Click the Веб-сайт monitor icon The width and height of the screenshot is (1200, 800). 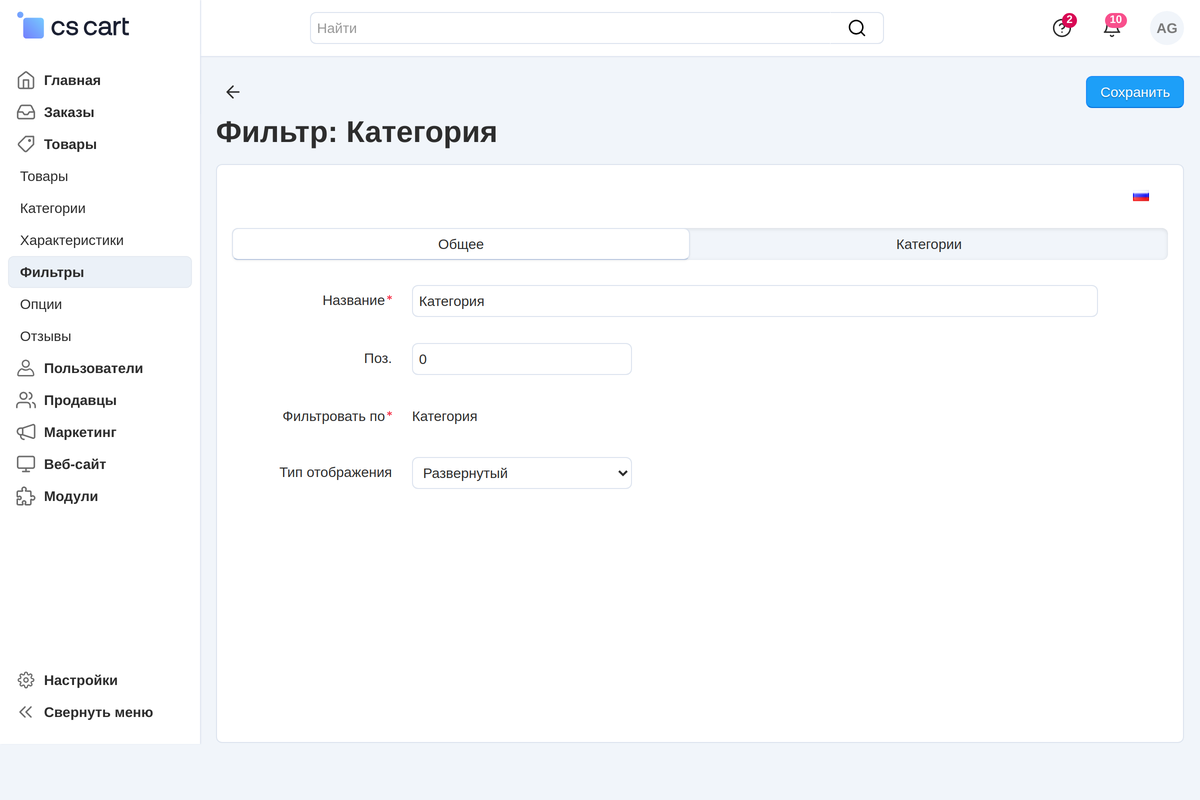(26, 464)
